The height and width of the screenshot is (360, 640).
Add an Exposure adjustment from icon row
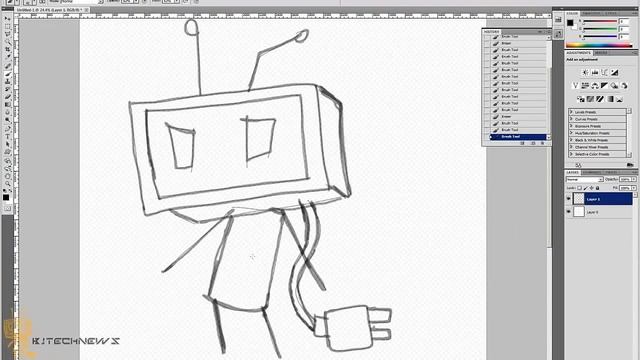pos(614,73)
